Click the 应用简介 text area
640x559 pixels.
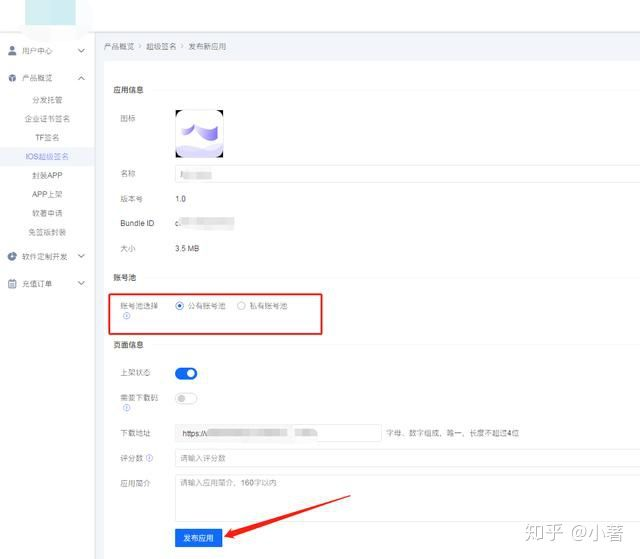[407, 498]
